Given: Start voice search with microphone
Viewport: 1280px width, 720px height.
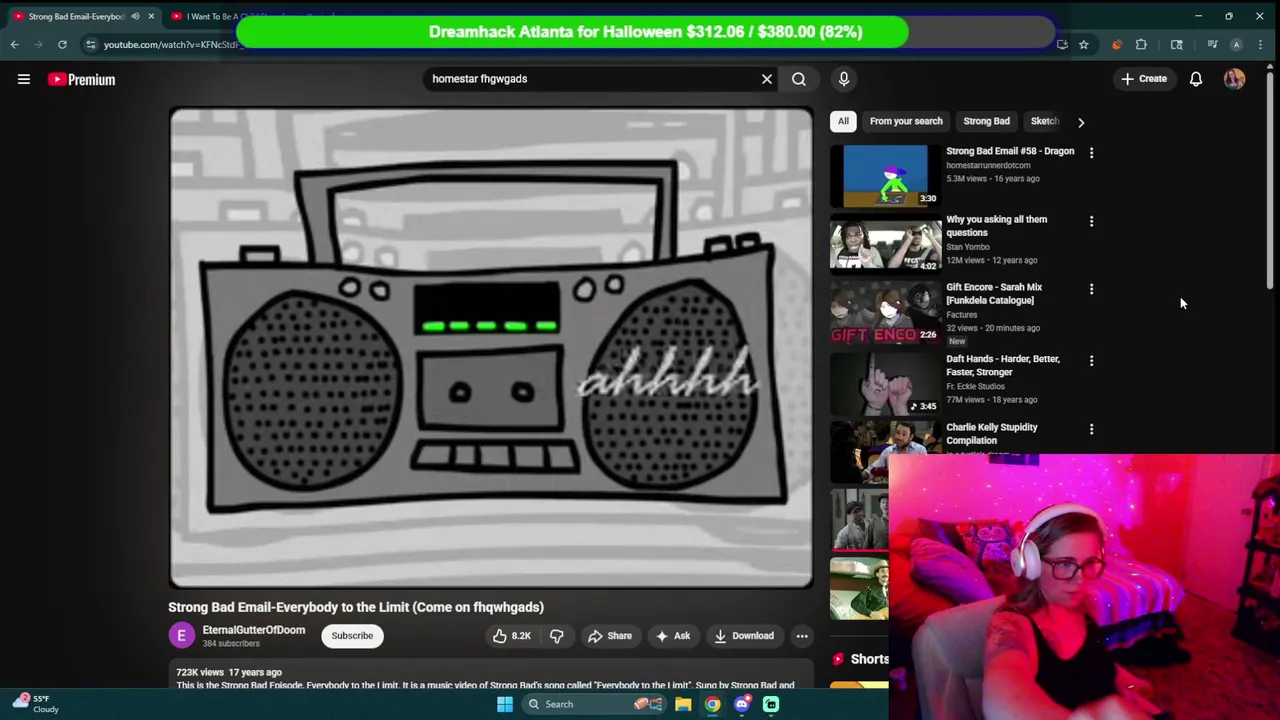Looking at the screenshot, I should [x=844, y=79].
